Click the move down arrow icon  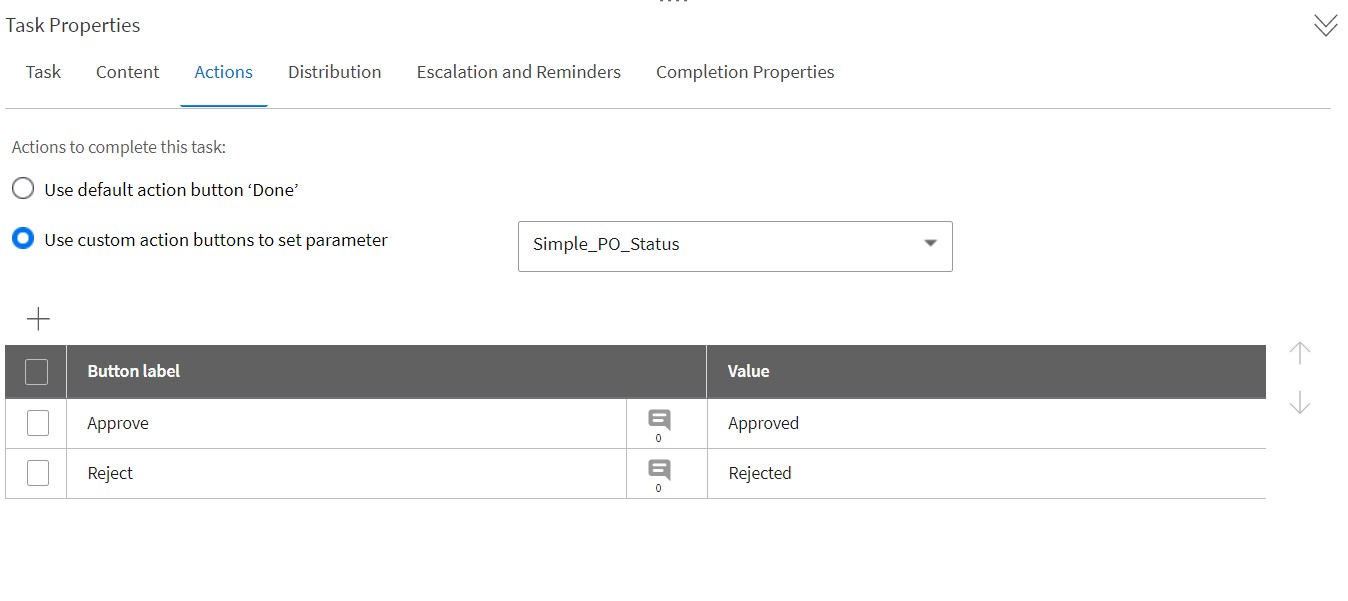[x=1299, y=403]
